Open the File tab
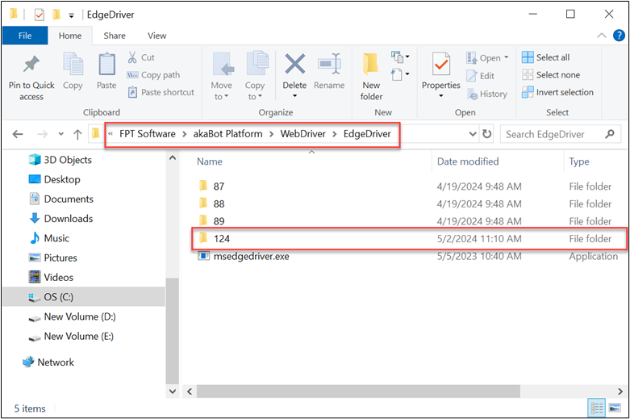This screenshot has height=419, width=630. coord(25,36)
